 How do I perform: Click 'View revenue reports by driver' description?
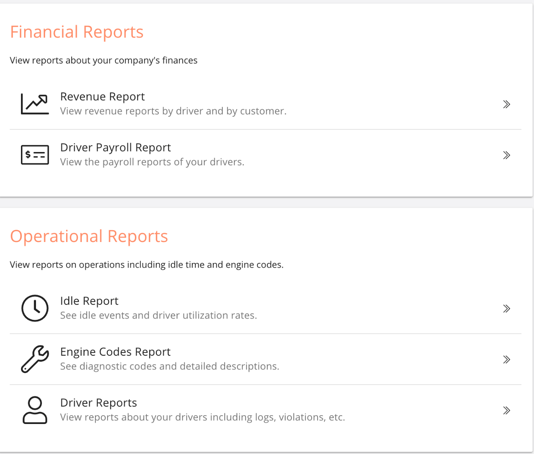tap(173, 111)
